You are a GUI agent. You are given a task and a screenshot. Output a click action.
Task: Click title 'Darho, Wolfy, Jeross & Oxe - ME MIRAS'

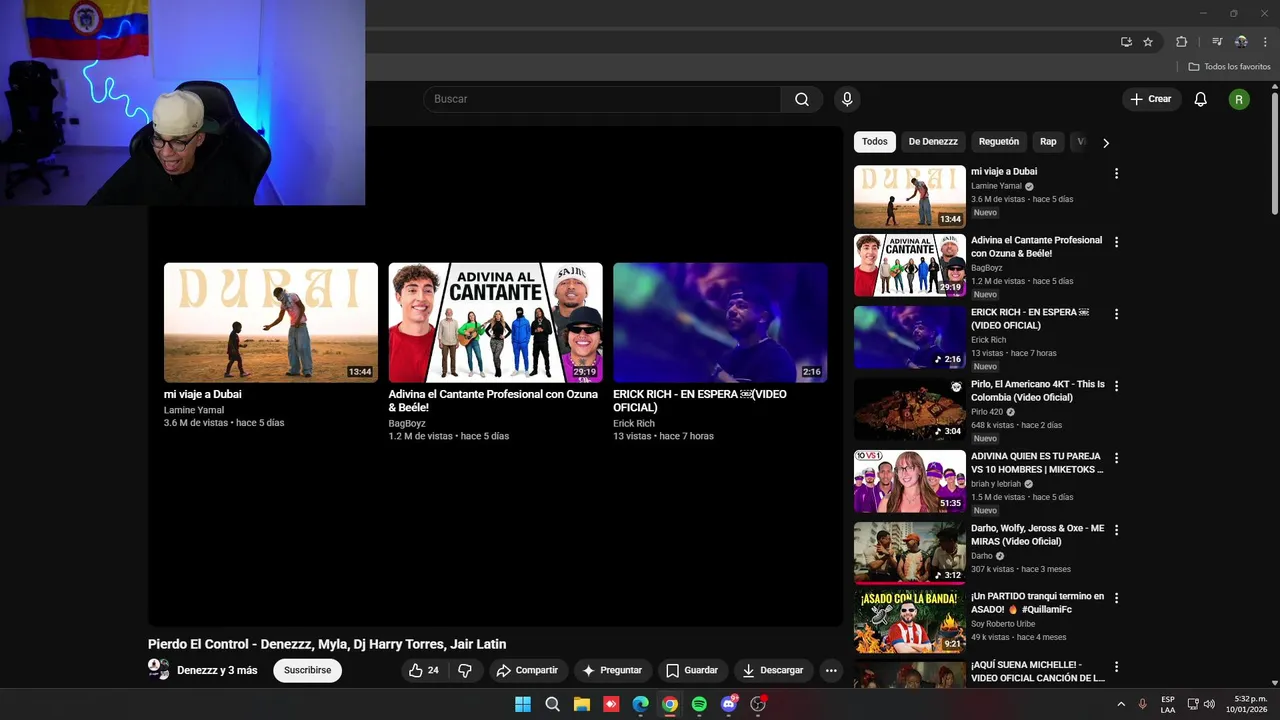coord(1038,535)
